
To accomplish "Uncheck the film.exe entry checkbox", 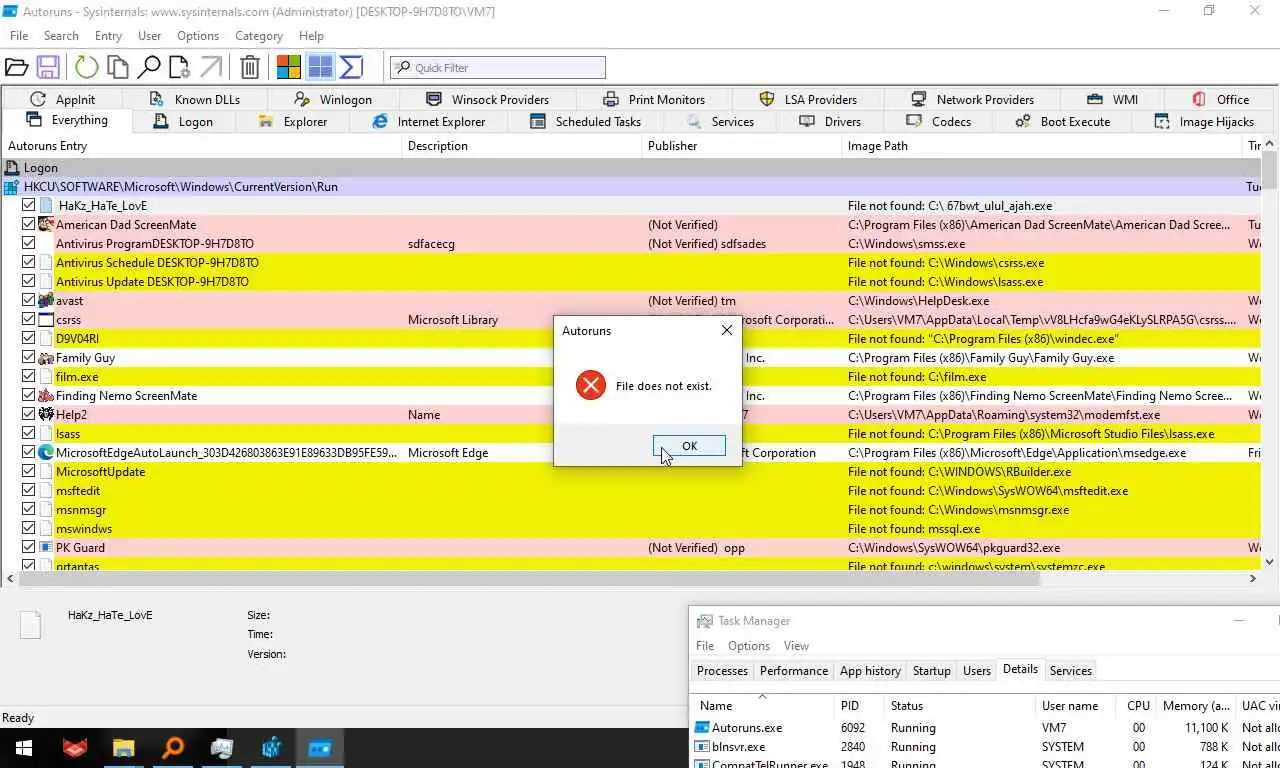I will tap(28, 376).
